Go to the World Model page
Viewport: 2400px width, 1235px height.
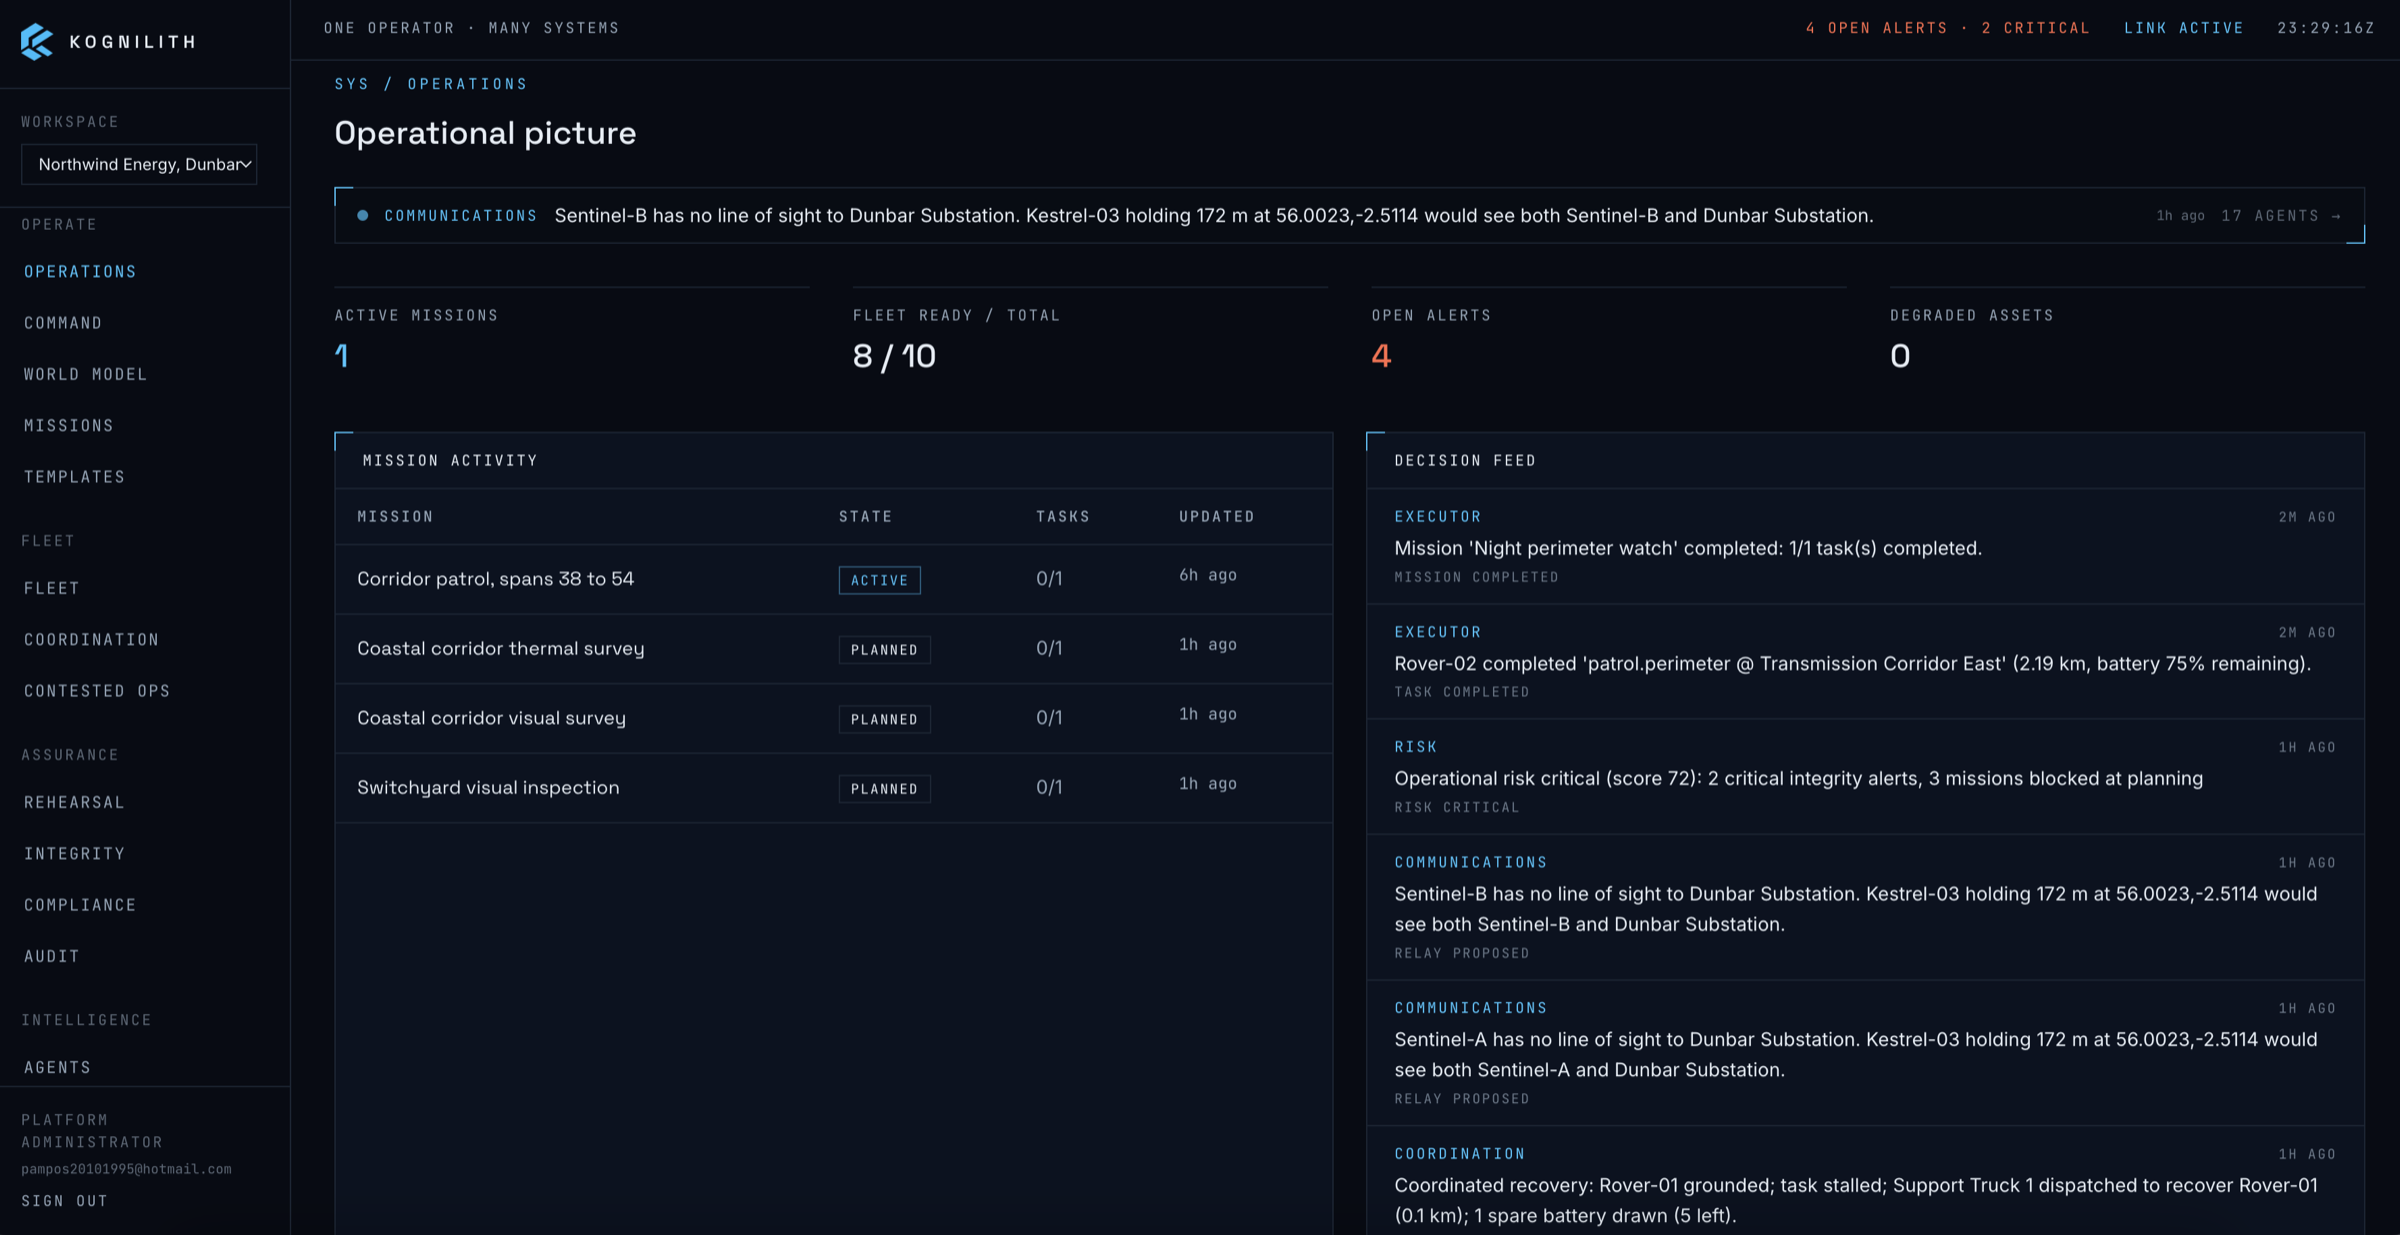(86, 374)
